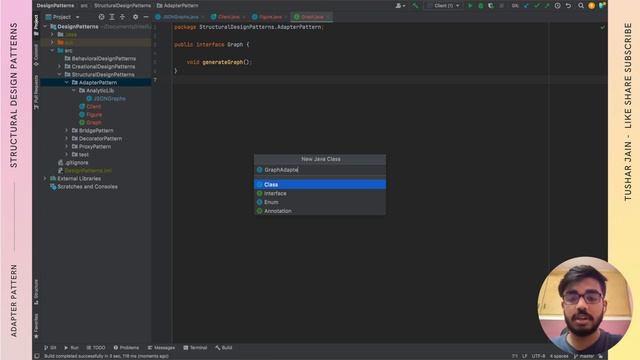Collapse the AnalyticLib package
Image resolution: width=640 pixels, height=360 pixels.
click(x=74, y=91)
